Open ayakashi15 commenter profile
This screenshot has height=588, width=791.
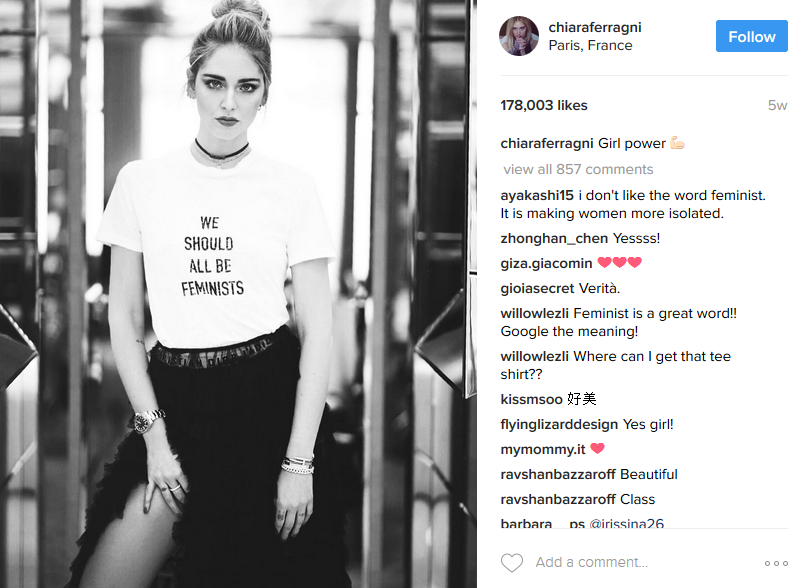click(x=537, y=195)
